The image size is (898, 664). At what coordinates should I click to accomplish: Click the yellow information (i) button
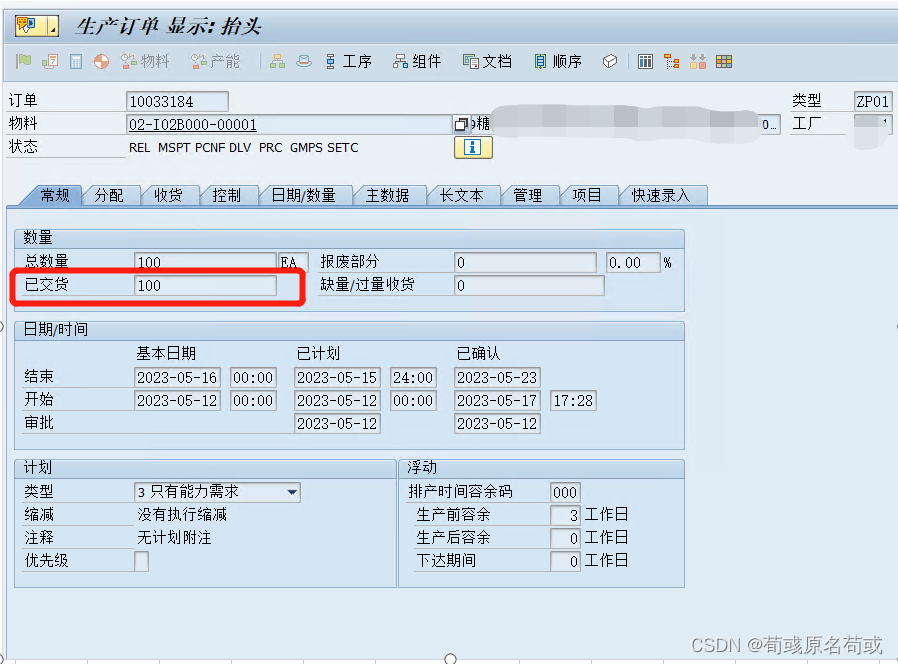click(x=473, y=147)
